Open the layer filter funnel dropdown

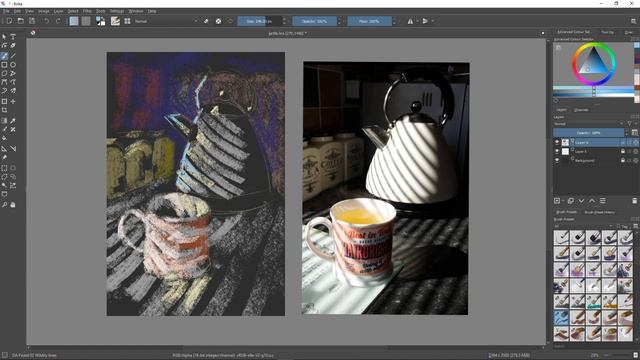click(631, 124)
